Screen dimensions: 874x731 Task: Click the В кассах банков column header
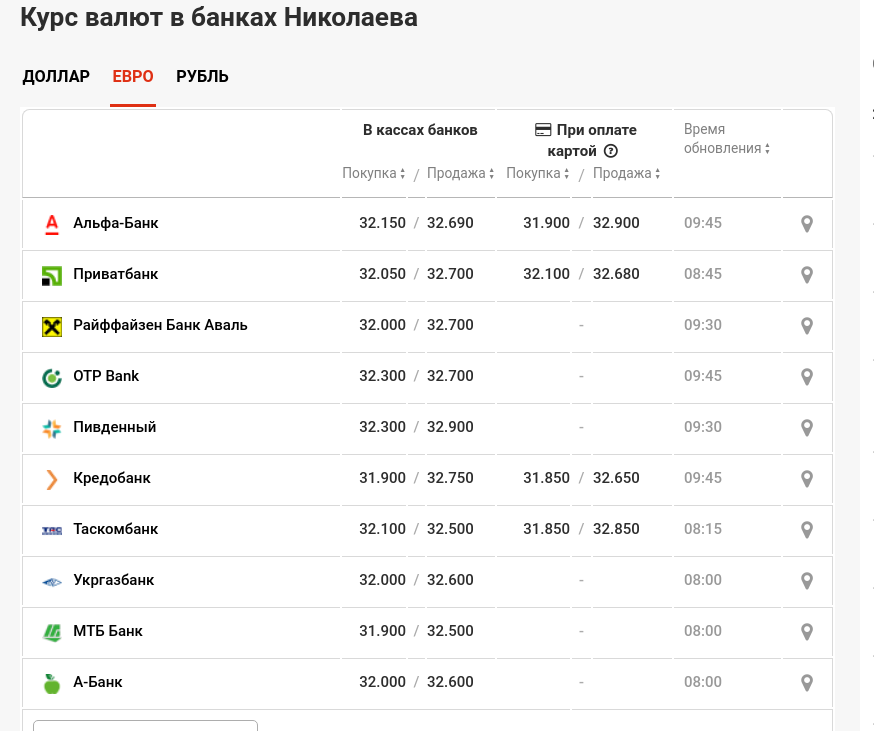click(x=420, y=130)
